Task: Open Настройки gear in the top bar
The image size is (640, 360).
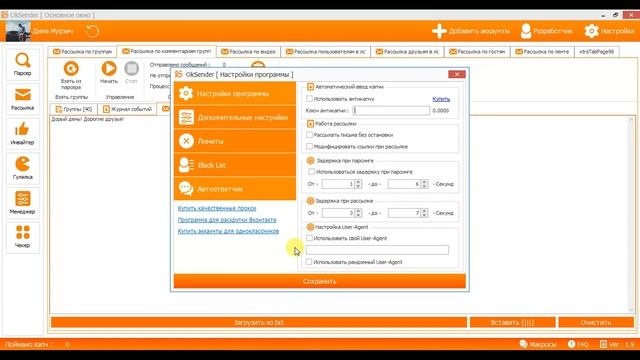Action: coord(591,31)
